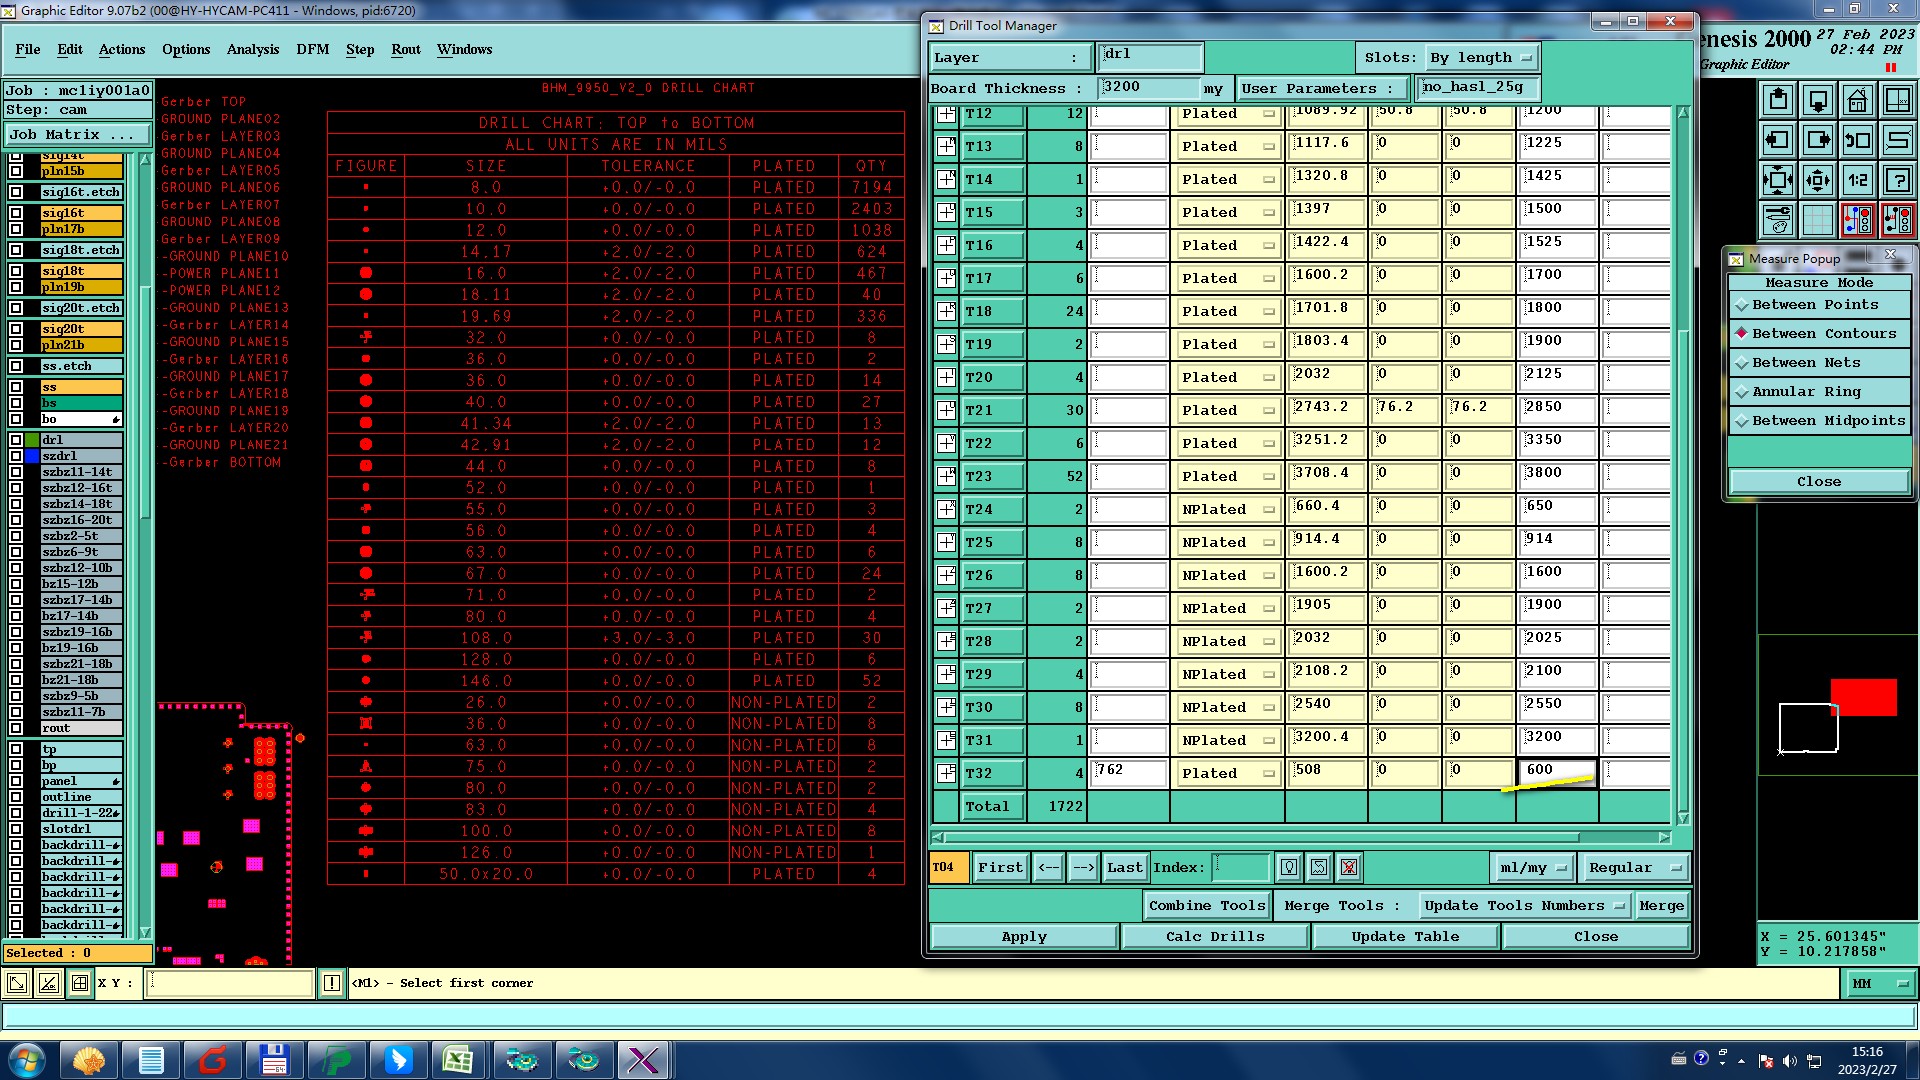Click the grid display icon
This screenshot has height=1080, width=1920.
tap(1817, 220)
